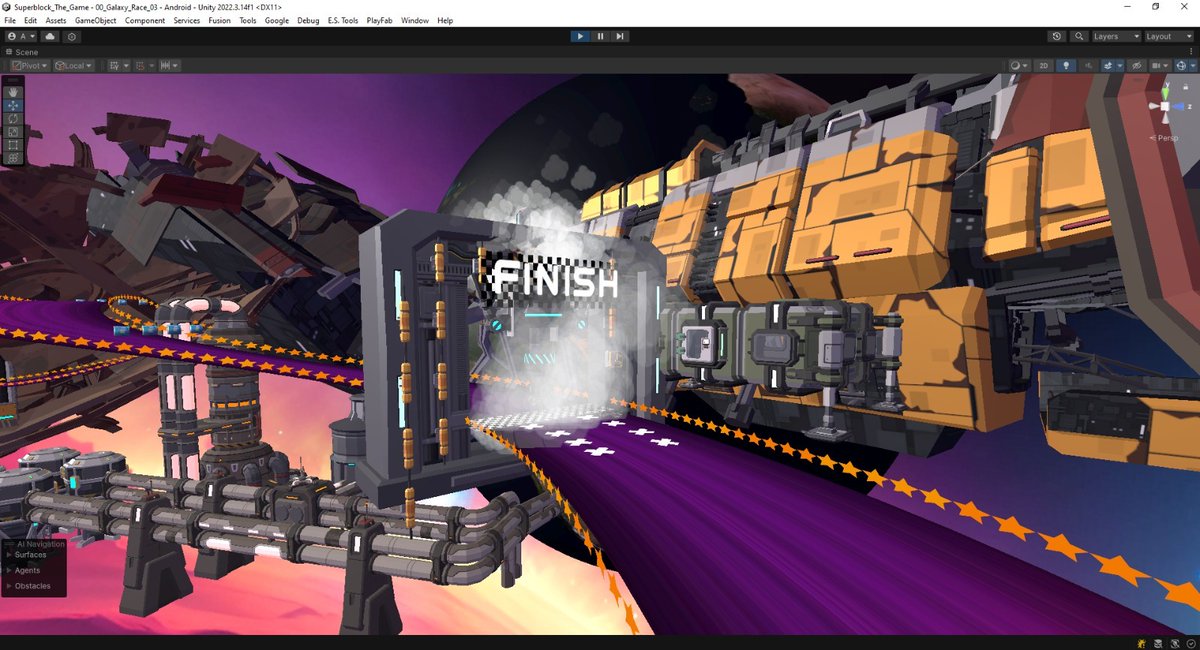1200x650 pixels.
Task: Click the green Y axis of orientation gizmo
Action: [x=1164, y=94]
